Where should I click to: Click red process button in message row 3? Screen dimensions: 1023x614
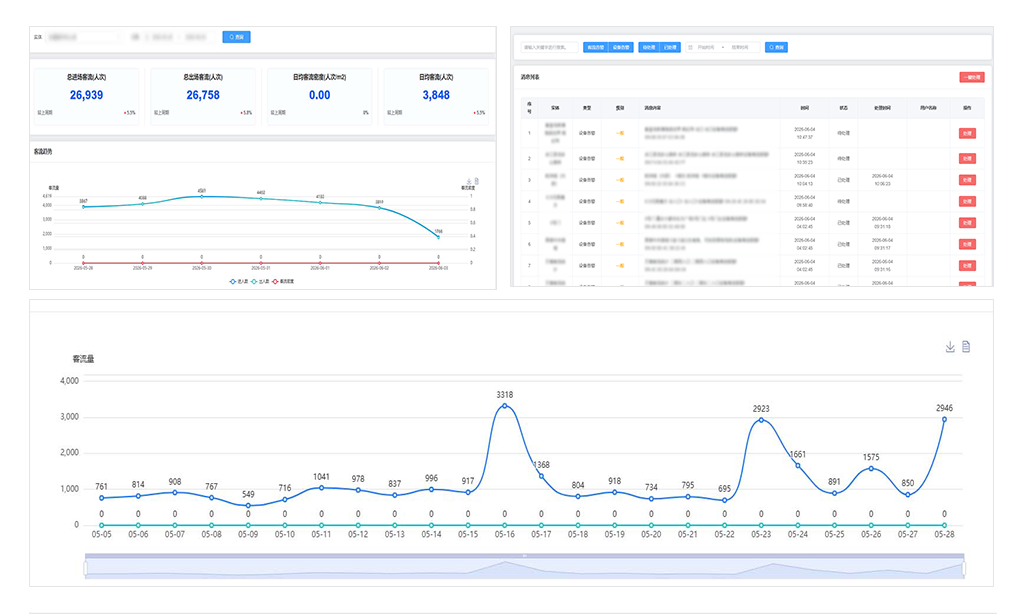click(x=967, y=179)
